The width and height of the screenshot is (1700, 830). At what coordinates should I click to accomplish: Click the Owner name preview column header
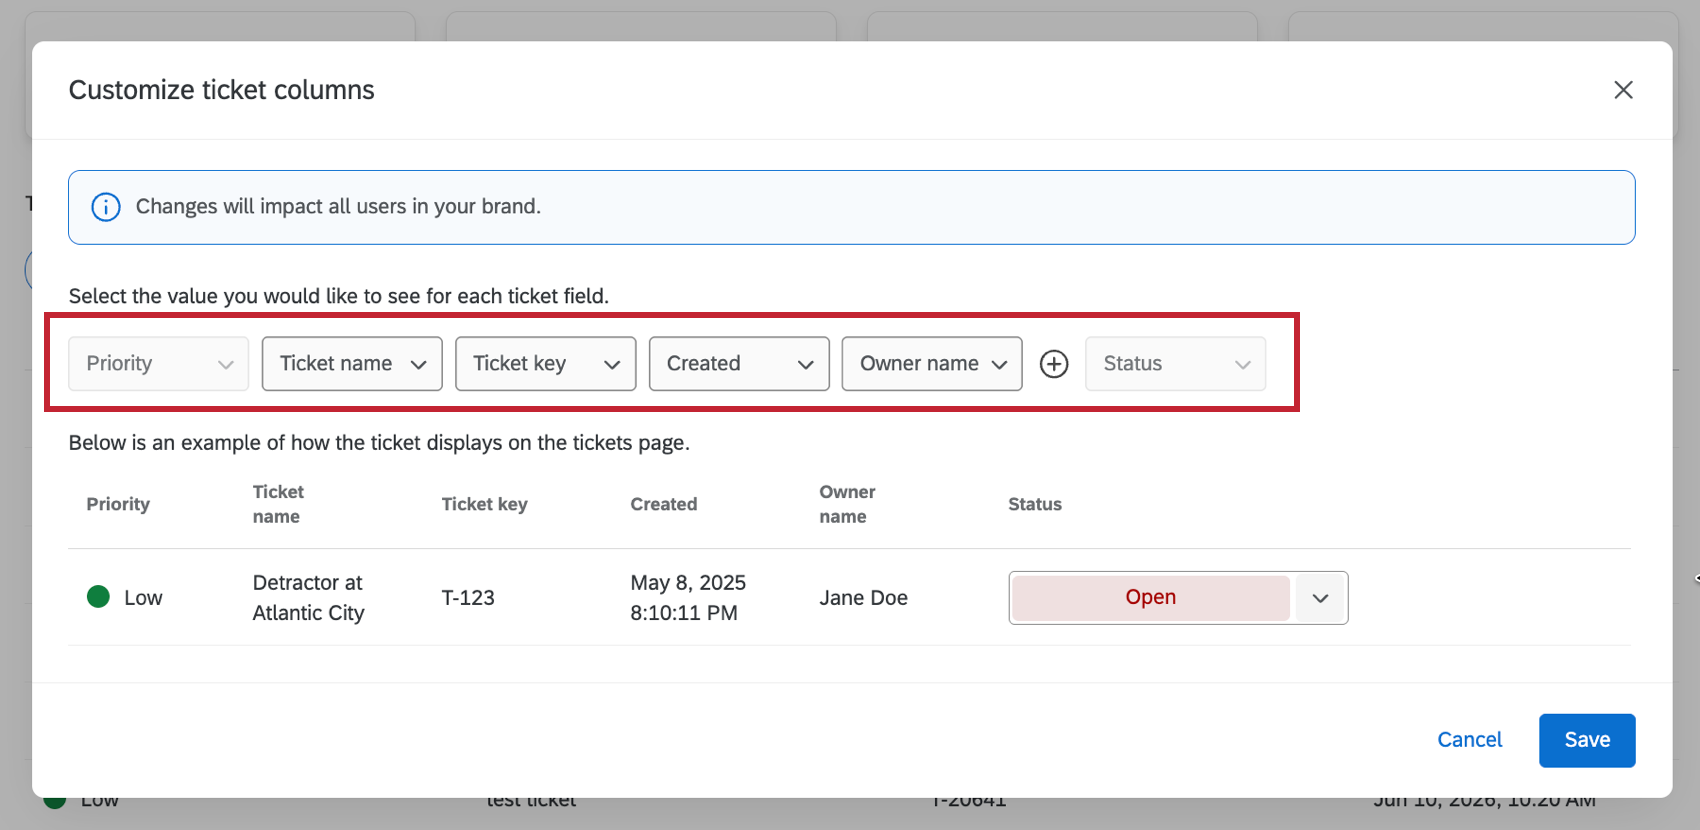(x=847, y=504)
